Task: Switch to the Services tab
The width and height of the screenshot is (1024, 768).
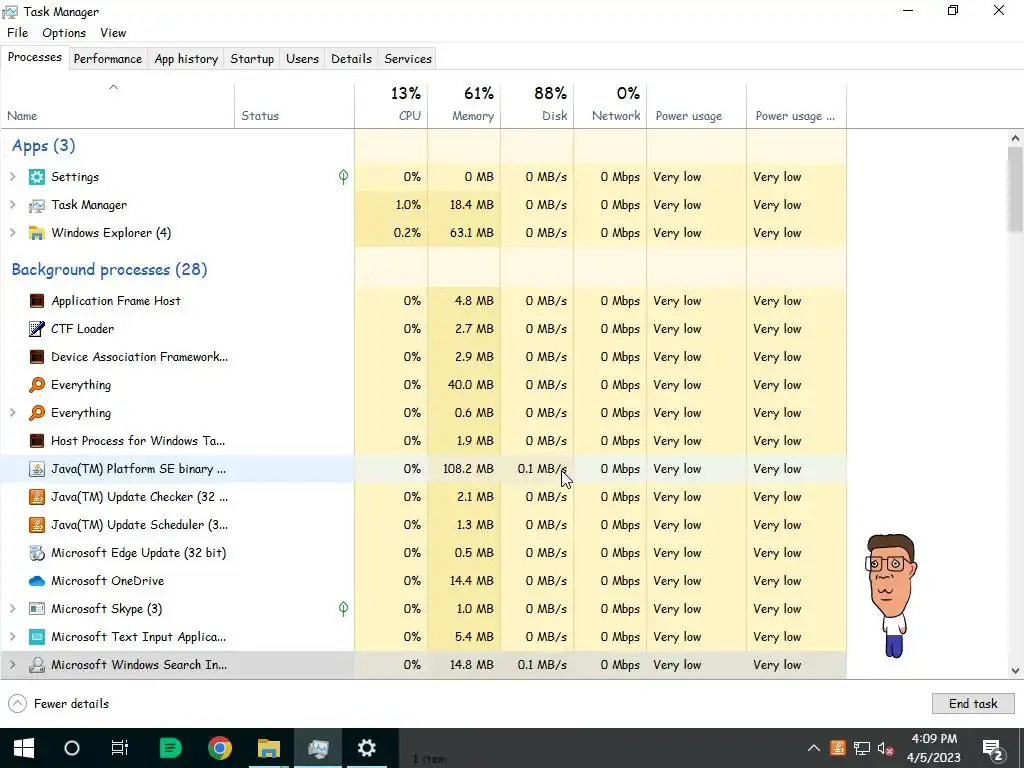Action: (x=408, y=59)
